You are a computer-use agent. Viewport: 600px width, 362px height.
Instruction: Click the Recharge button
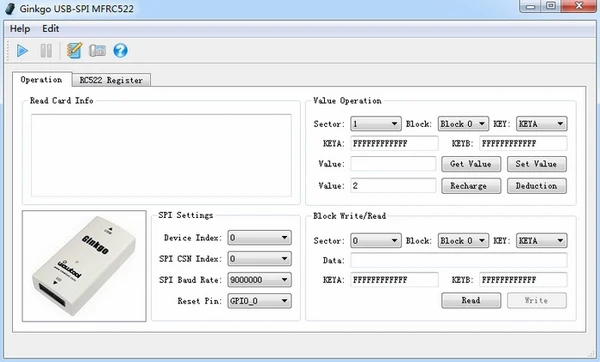pos(471,186)
